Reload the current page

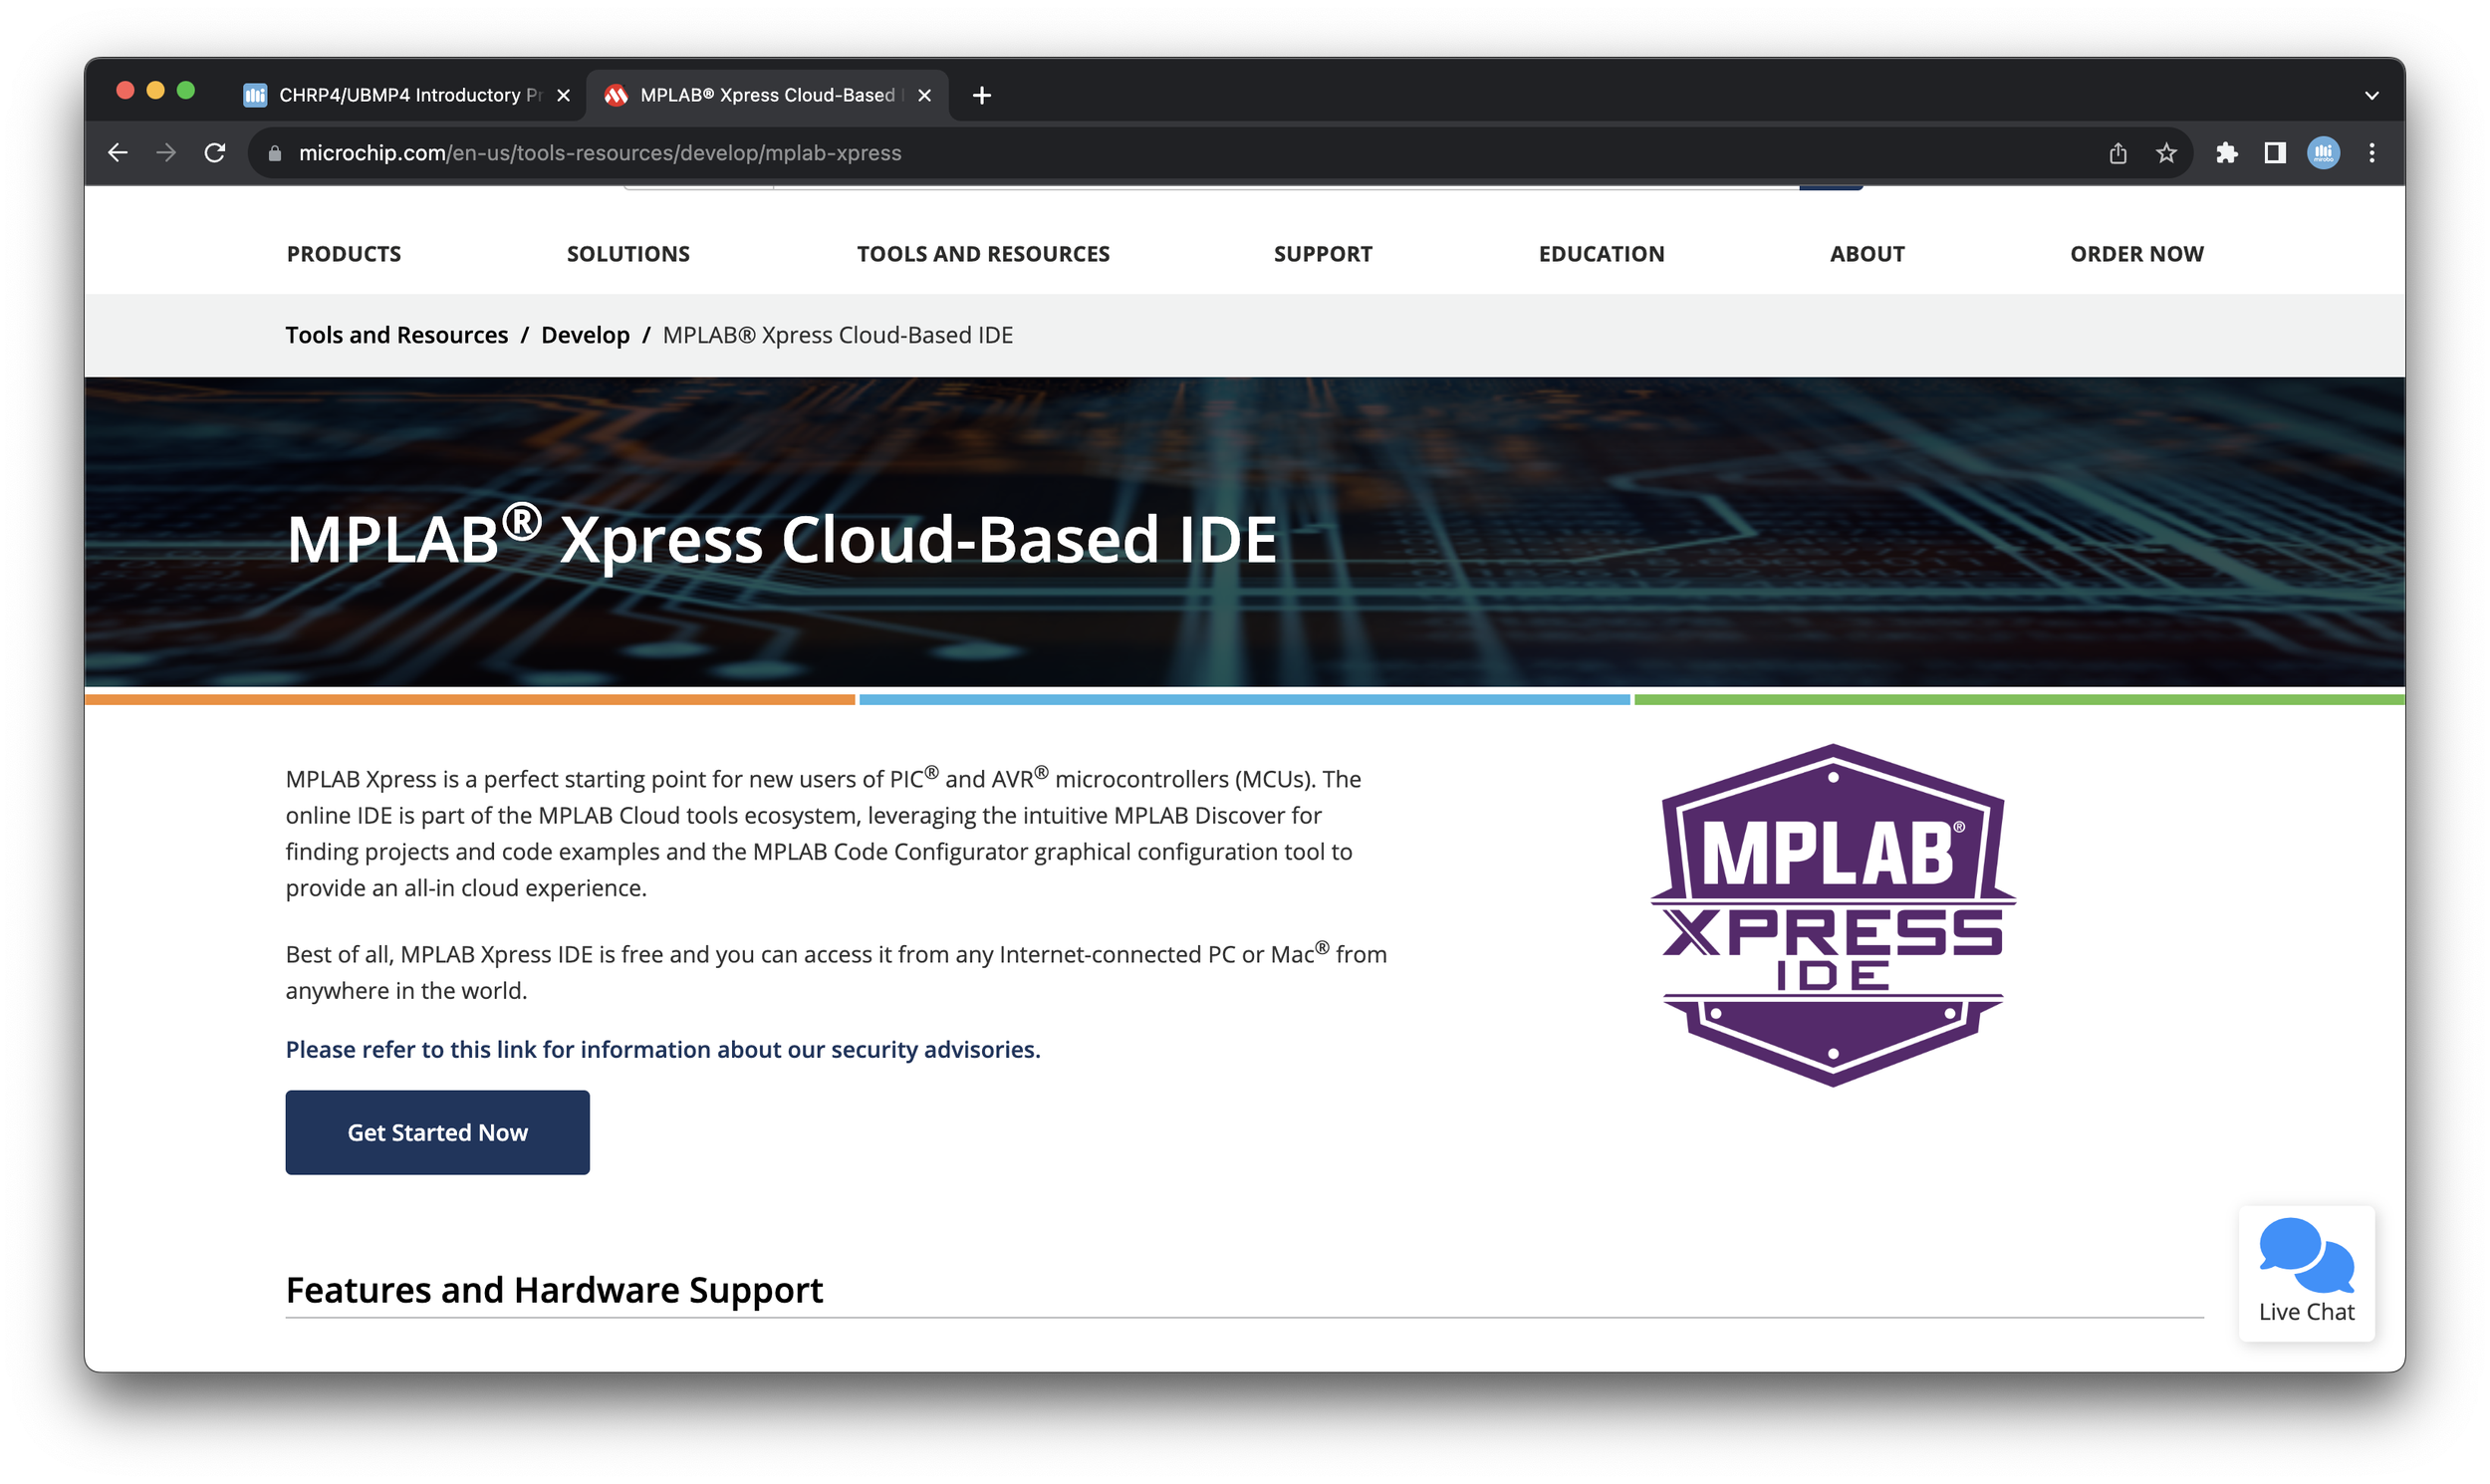[x=215, y=152]
